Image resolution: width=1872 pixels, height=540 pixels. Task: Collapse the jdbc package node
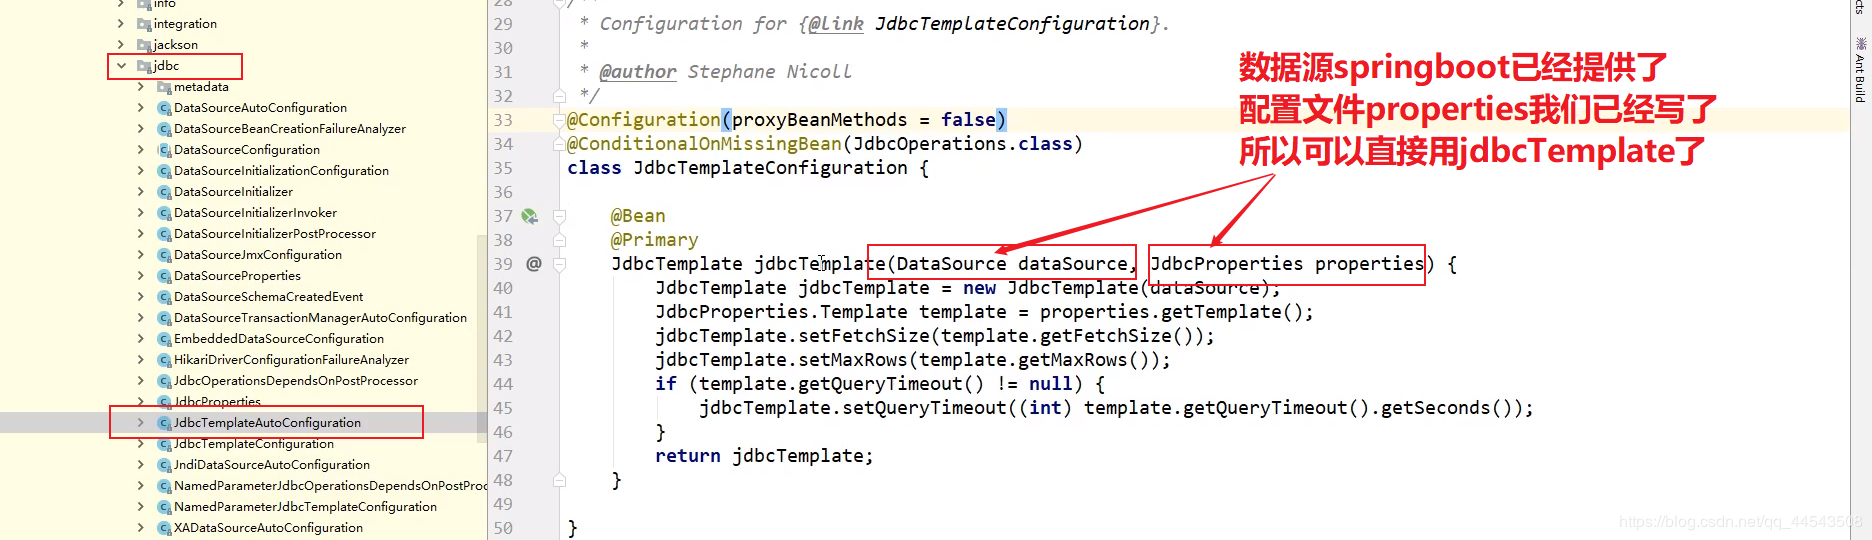coord(121,66)
